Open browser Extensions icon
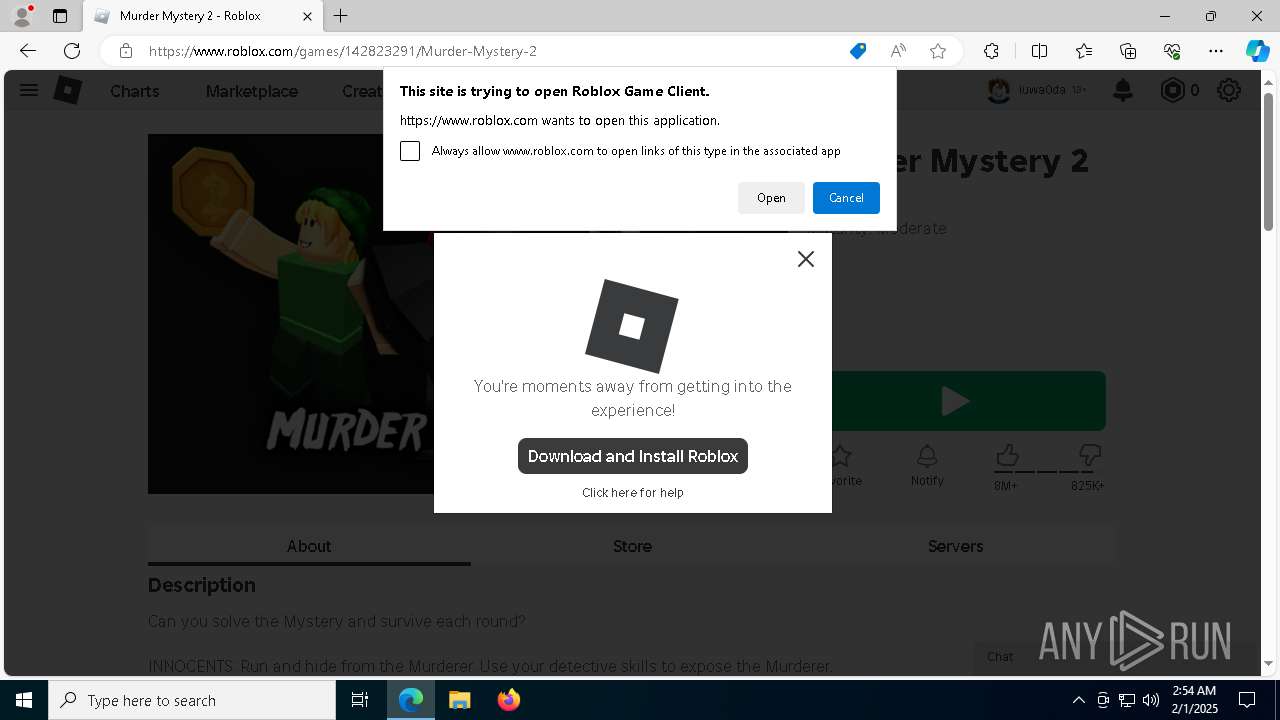The height and width of the screenshot is (720, 1280). click(x=991, y=51)
